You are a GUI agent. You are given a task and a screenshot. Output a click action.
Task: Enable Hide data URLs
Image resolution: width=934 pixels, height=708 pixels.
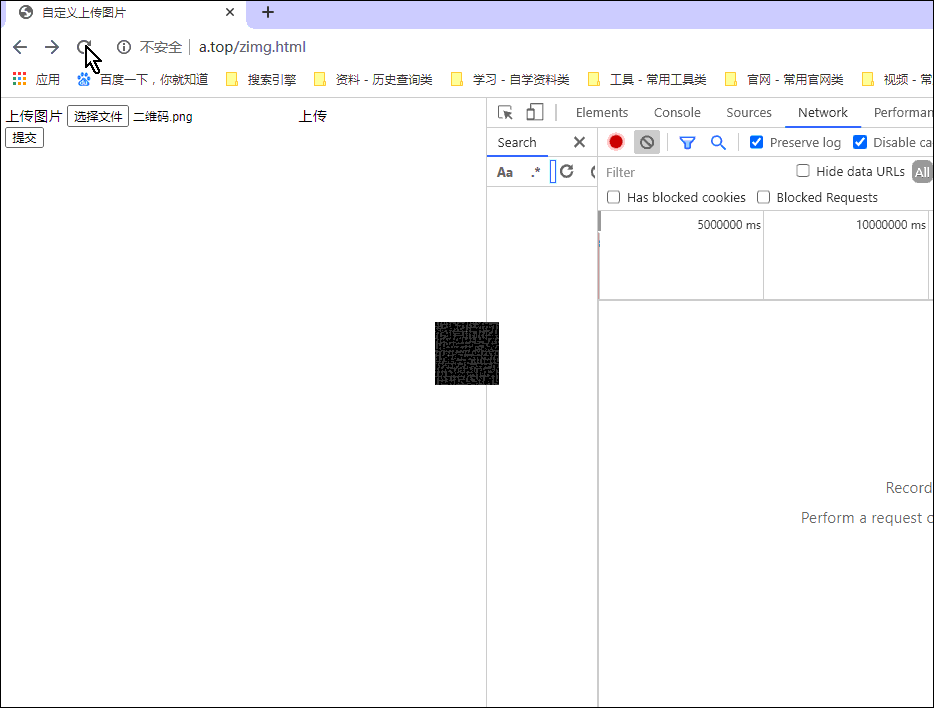803,171
